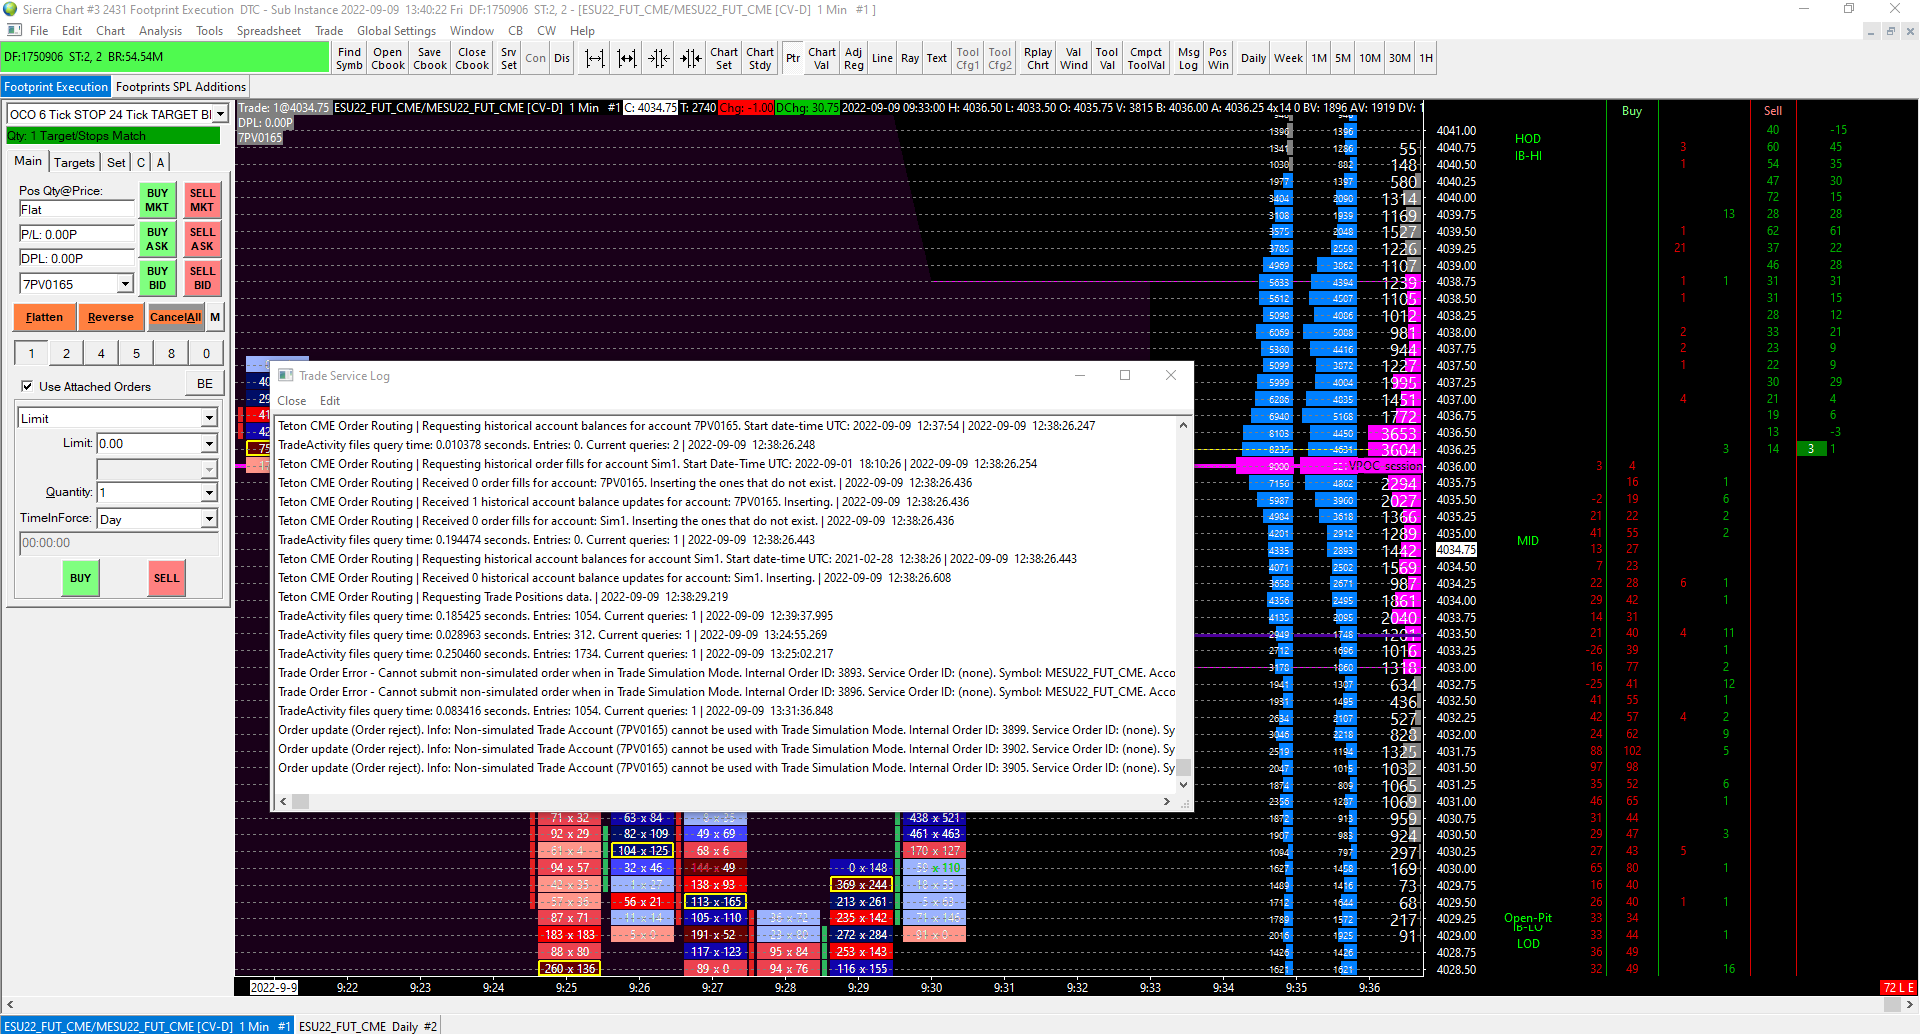Select quantity preset 0
This screenshot has width=1920, height=1034.
pos(206,353)
